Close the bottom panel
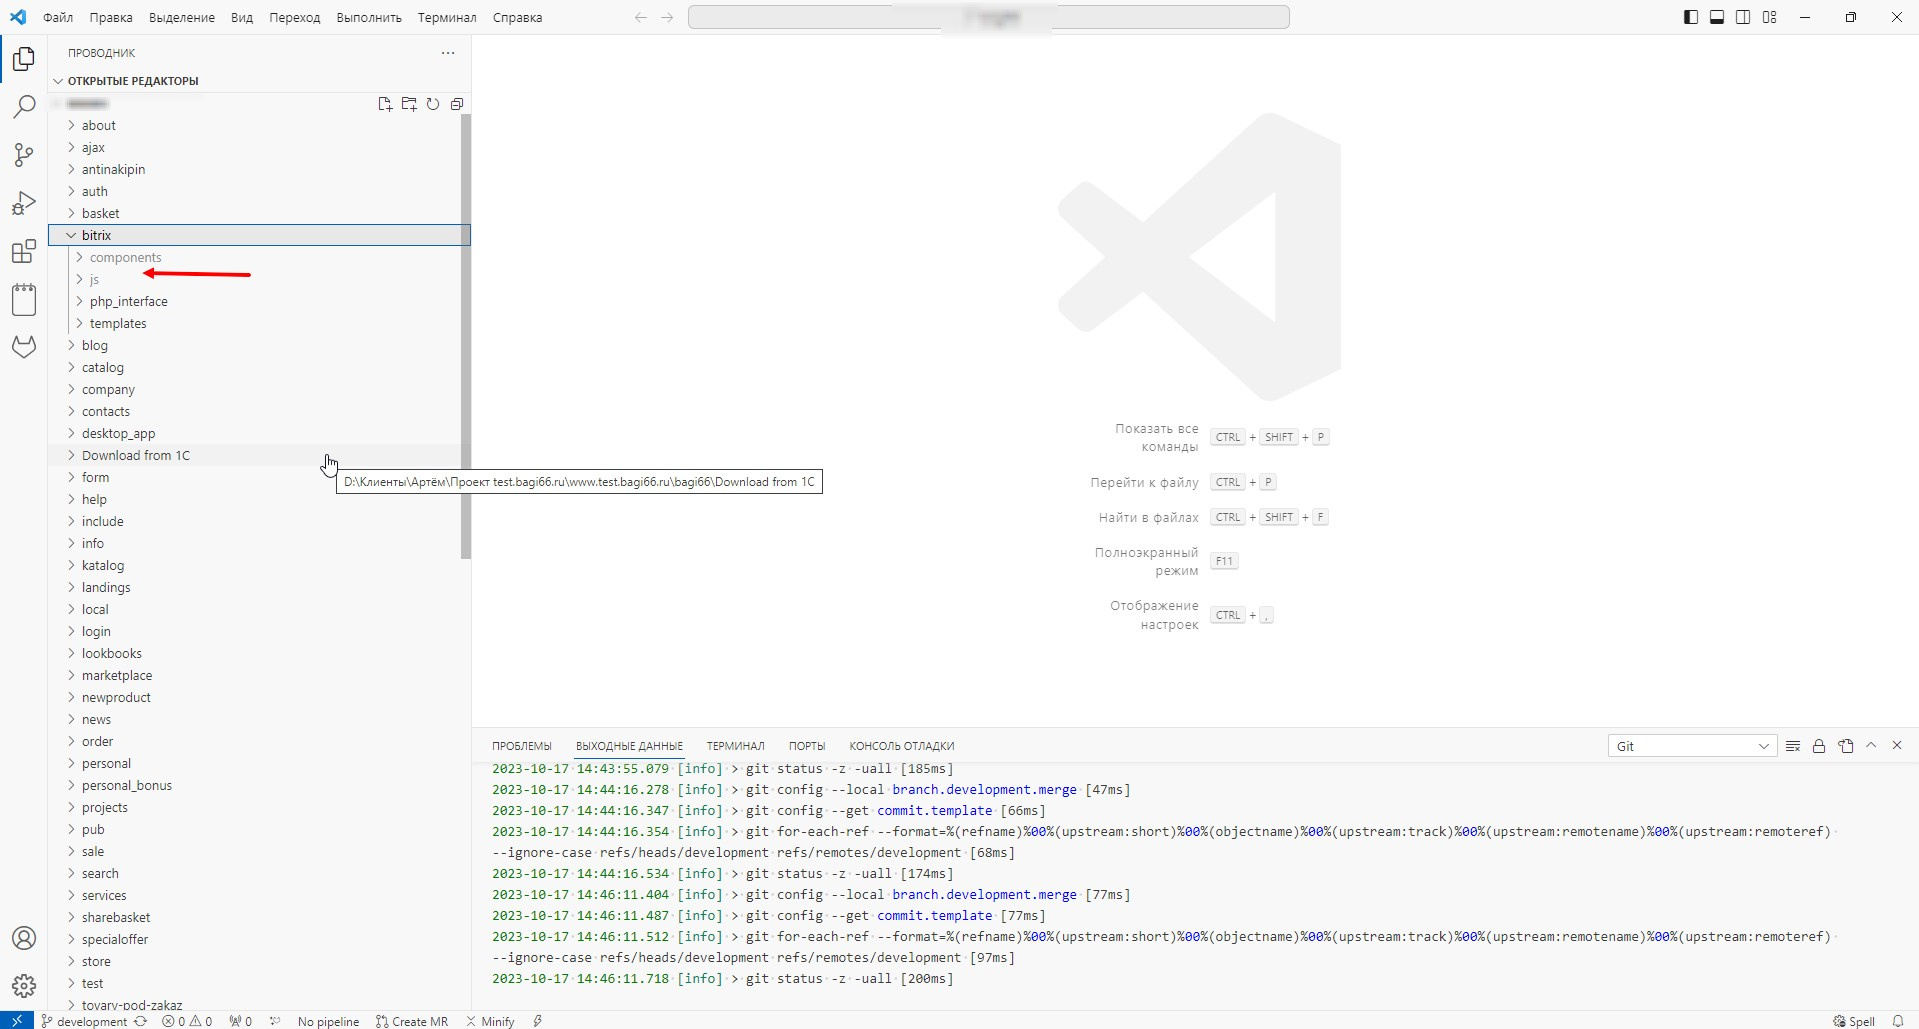Viewport: 1919px width, 1029px height. click(1897, 746)
